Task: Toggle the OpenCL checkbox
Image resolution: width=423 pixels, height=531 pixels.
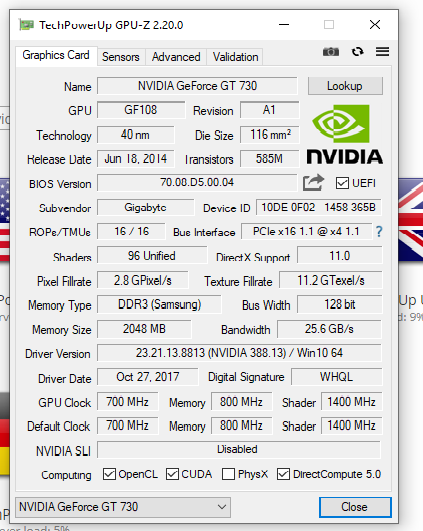Action: click(109, 474)
